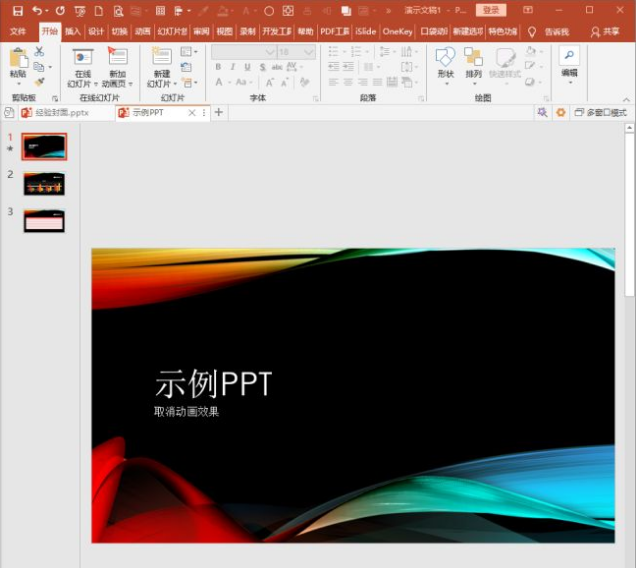Select slide 2 thumbnail in the panel
The image size is (636, 568).
[44, 184]
